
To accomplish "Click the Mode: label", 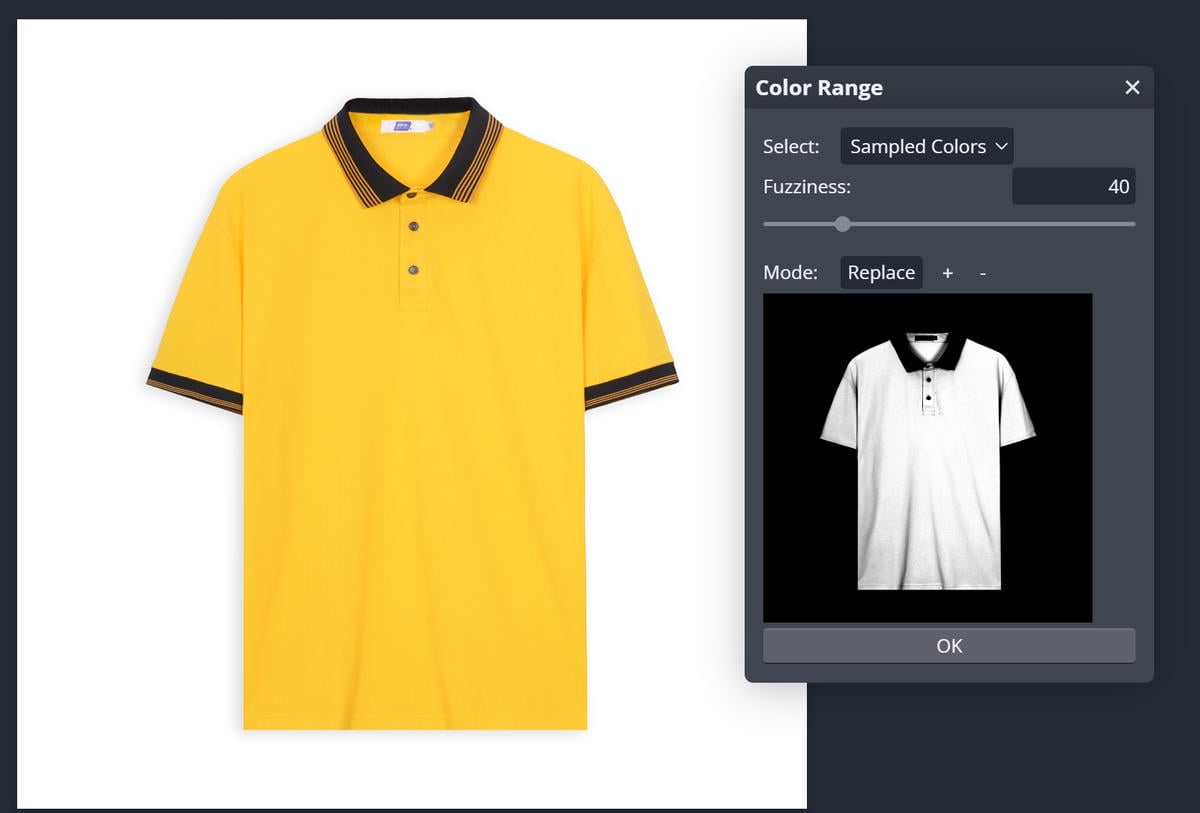I will tap(790, 273).
